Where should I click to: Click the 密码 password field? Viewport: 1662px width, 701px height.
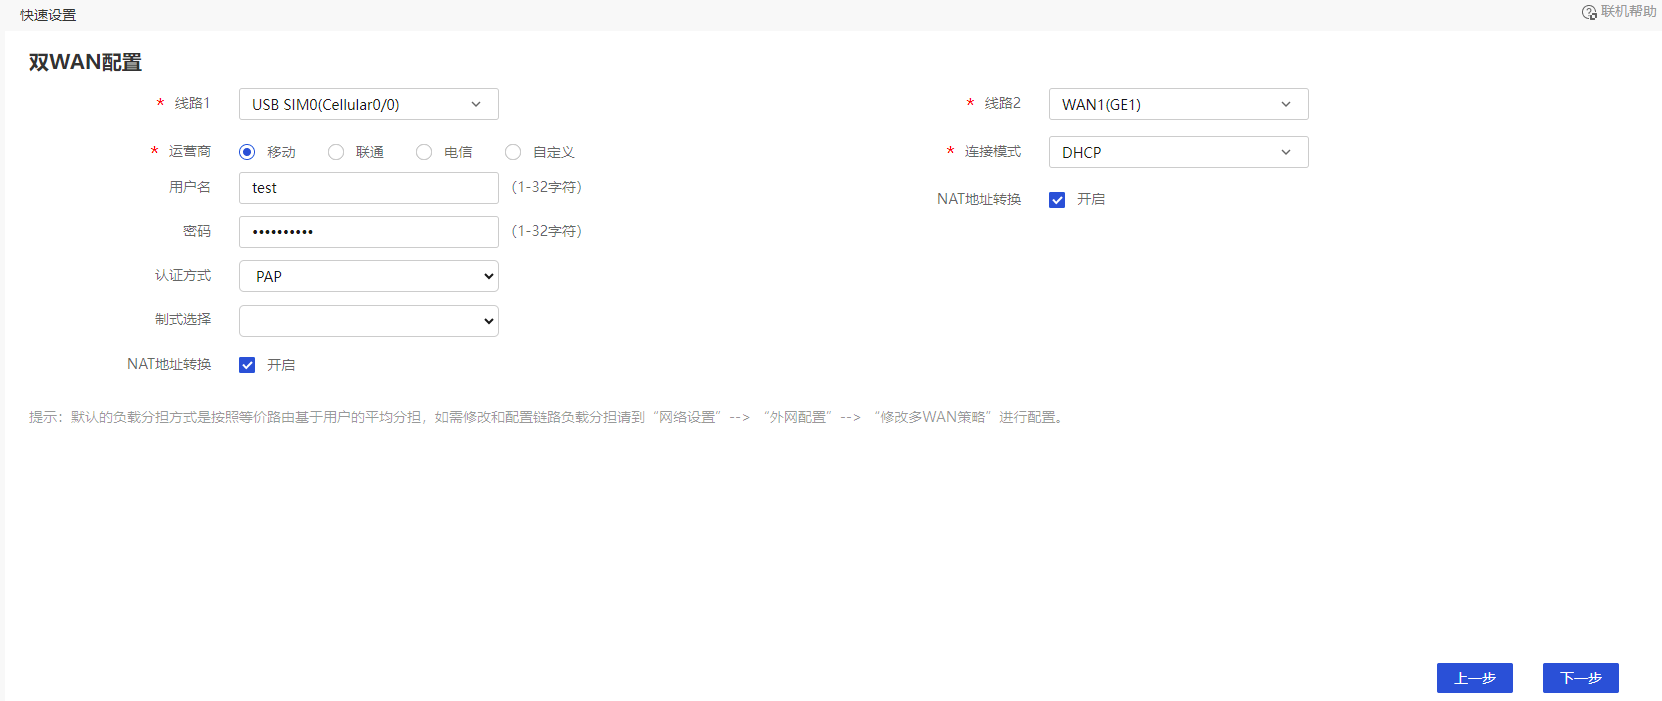369,232
